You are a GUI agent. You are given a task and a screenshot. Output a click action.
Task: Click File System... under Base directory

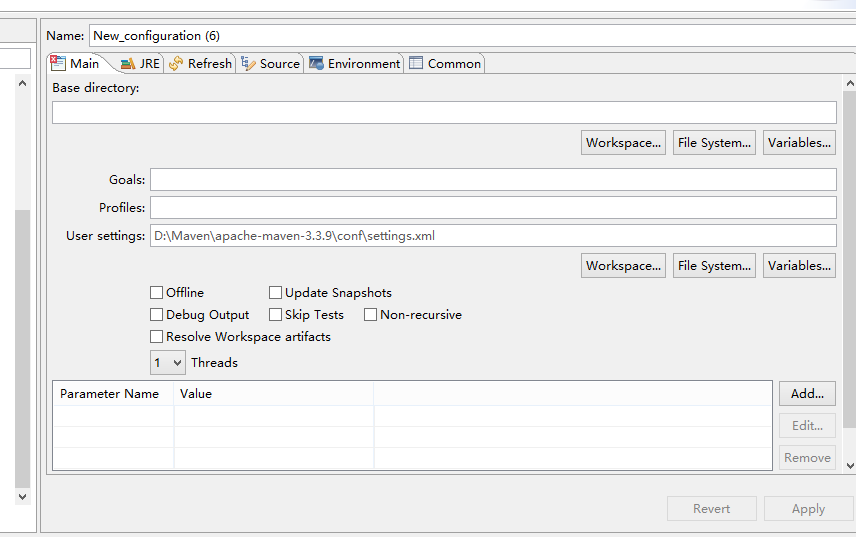pyautogui.click(x=714, y=142)
